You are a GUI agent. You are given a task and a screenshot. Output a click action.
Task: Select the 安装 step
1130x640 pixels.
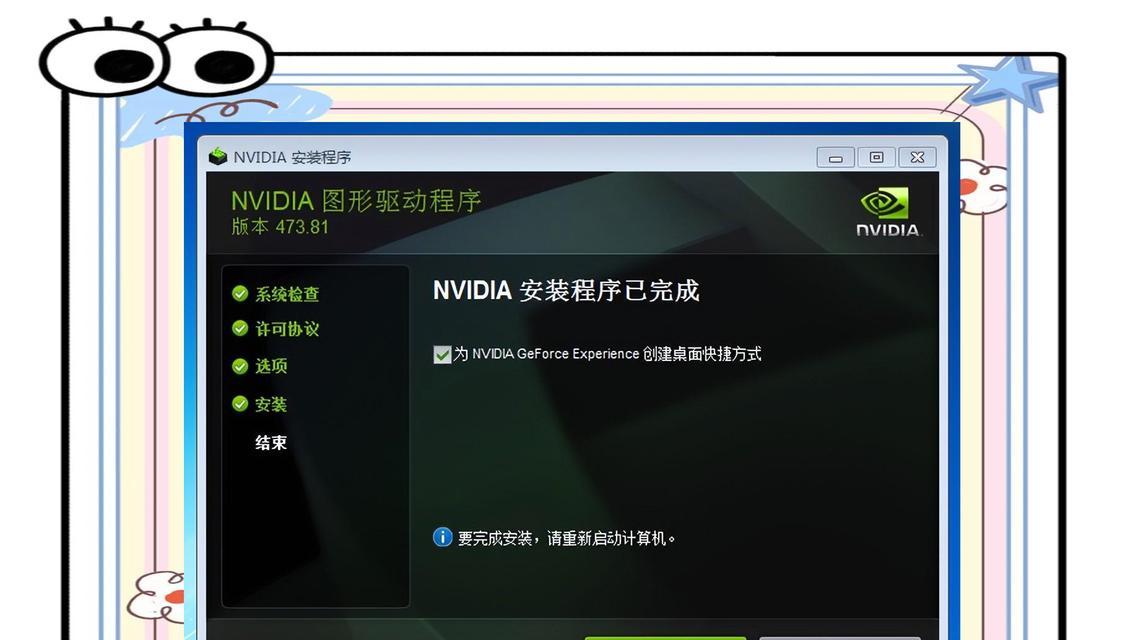click(271, 404)
